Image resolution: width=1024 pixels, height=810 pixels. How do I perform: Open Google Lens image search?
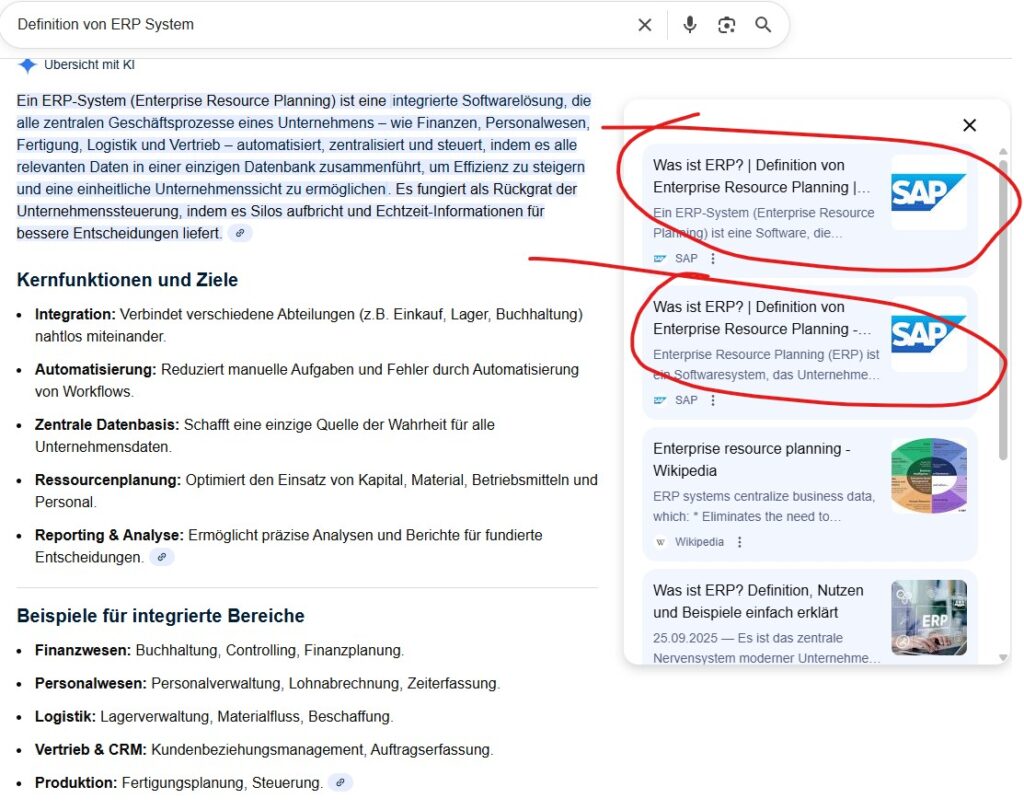point(727,25)
